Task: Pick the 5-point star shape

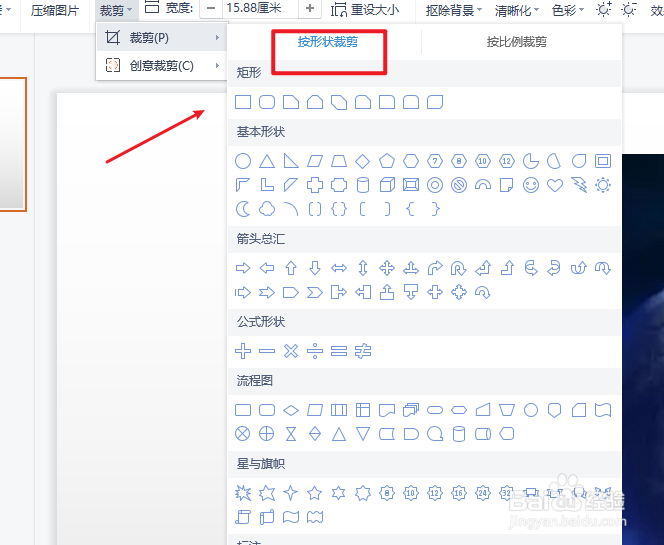Action: tap(315, 493)
